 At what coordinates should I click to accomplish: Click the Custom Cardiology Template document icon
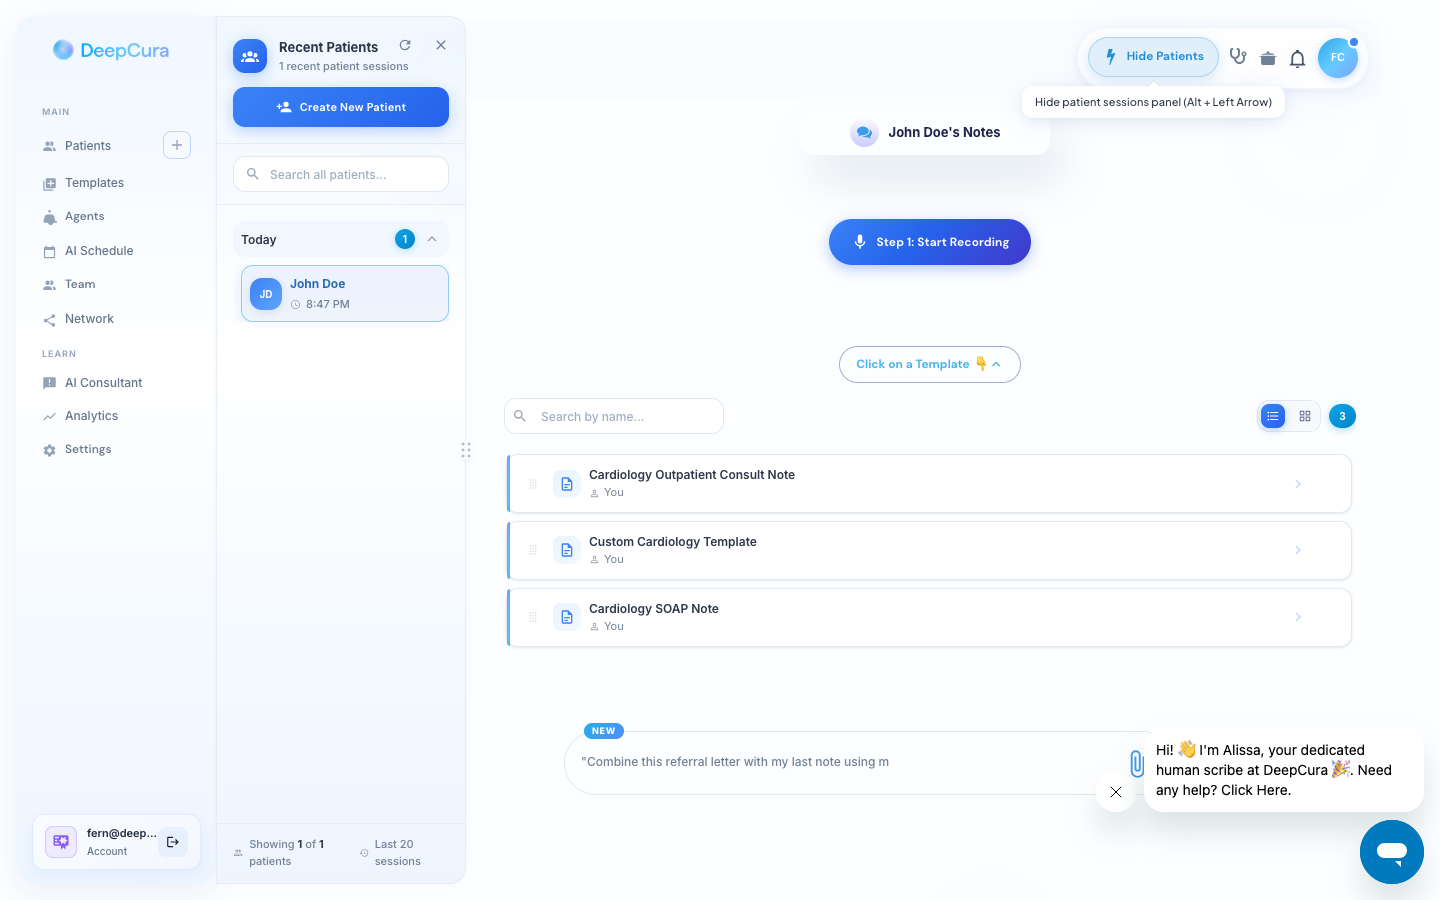(567, 550)
